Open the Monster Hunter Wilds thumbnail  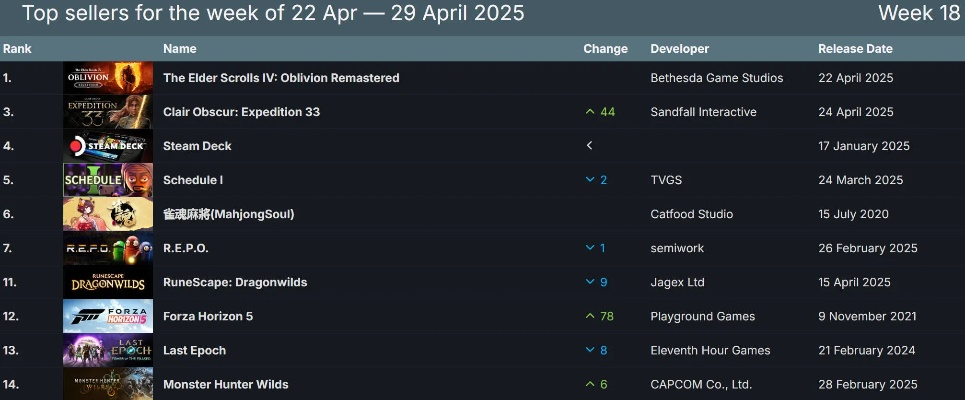pos(108,384)
